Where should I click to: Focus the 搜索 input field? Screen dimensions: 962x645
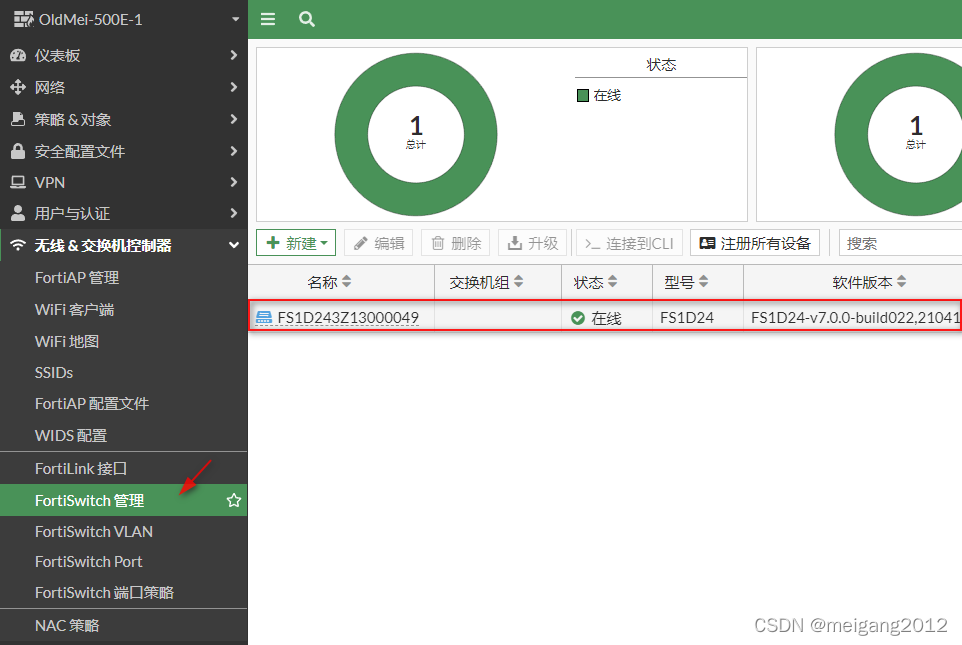tap(900, 243)
